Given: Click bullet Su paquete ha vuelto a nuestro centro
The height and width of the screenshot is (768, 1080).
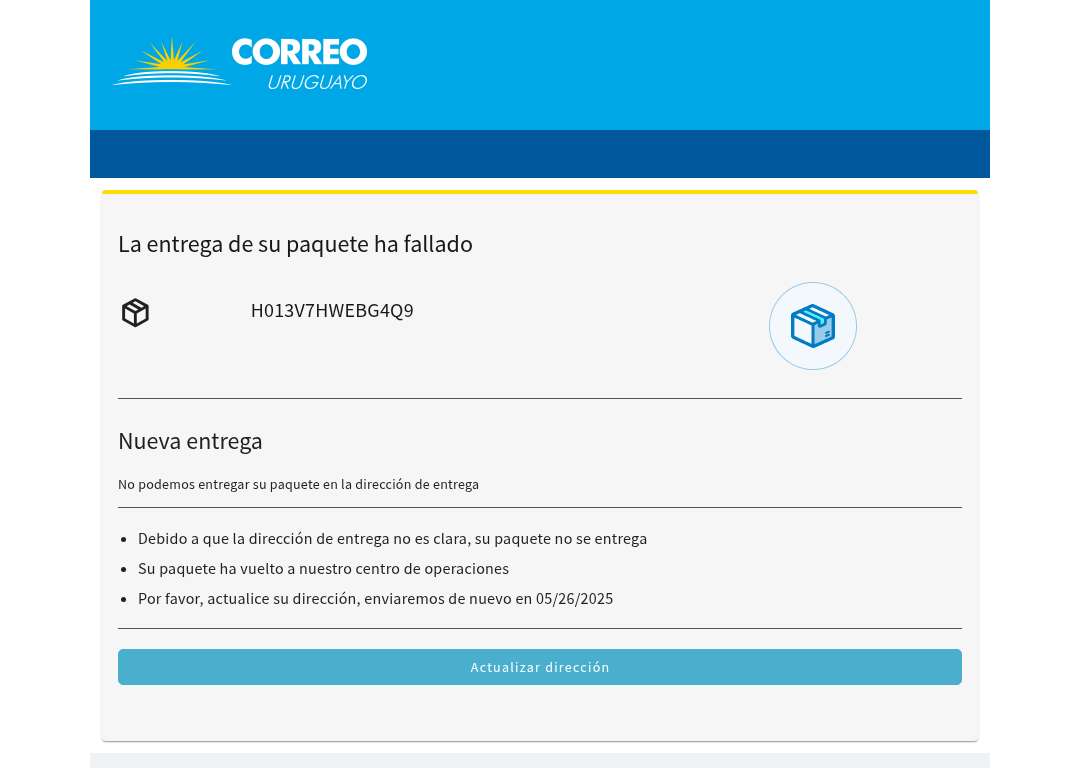Looking at the screenshot, I should click(x=323, y=569).
